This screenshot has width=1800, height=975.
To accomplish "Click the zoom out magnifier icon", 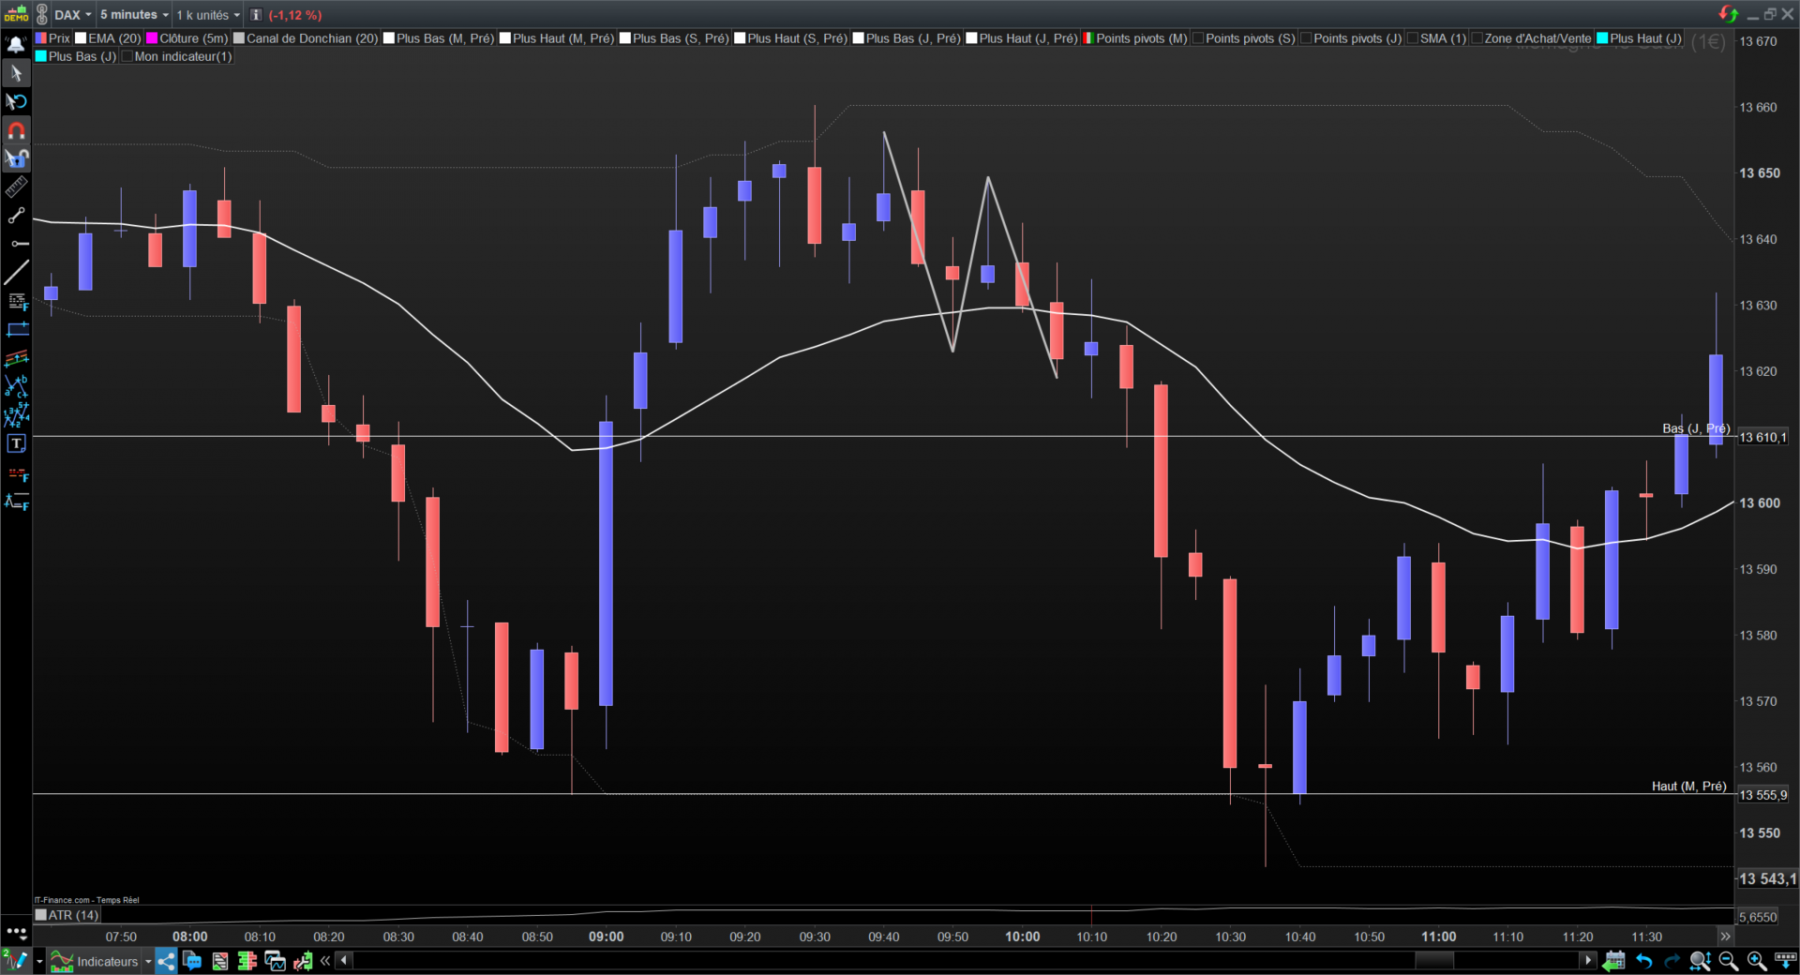I will (1727, 961).
